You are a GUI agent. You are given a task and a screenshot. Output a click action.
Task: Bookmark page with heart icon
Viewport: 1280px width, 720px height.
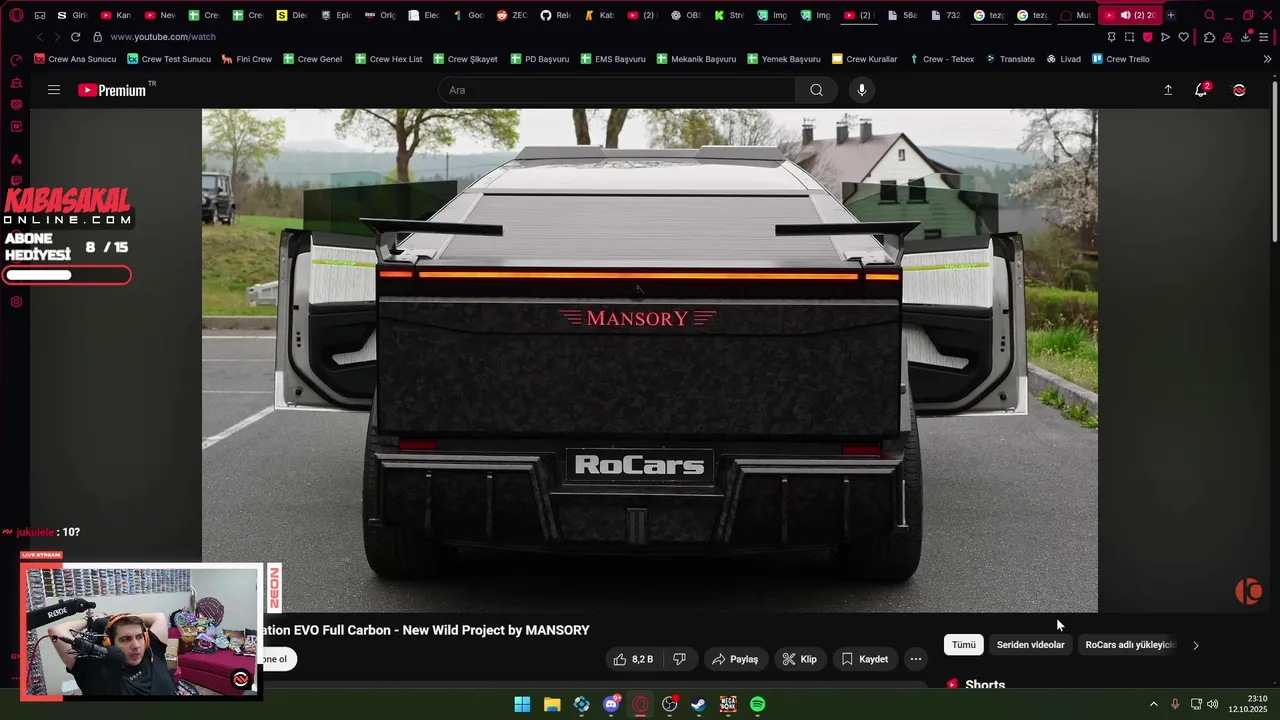pos(1183,37)
